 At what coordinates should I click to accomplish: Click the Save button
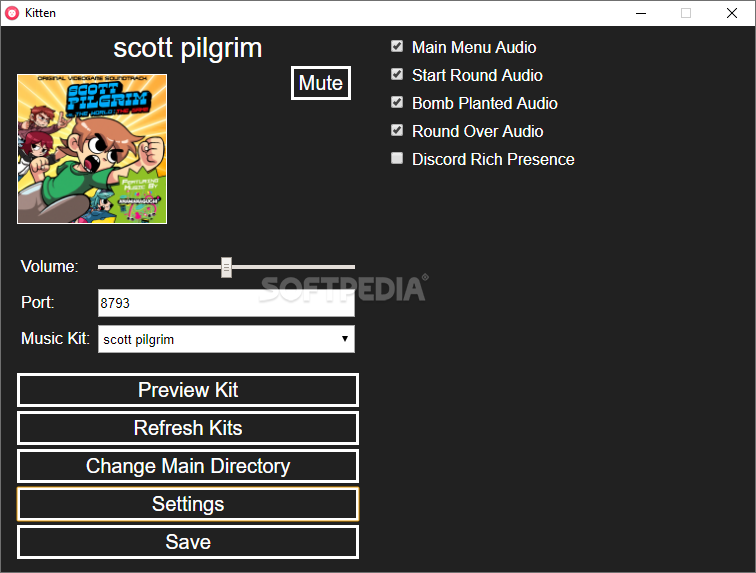pyautogui.click(x=188, y=542)
